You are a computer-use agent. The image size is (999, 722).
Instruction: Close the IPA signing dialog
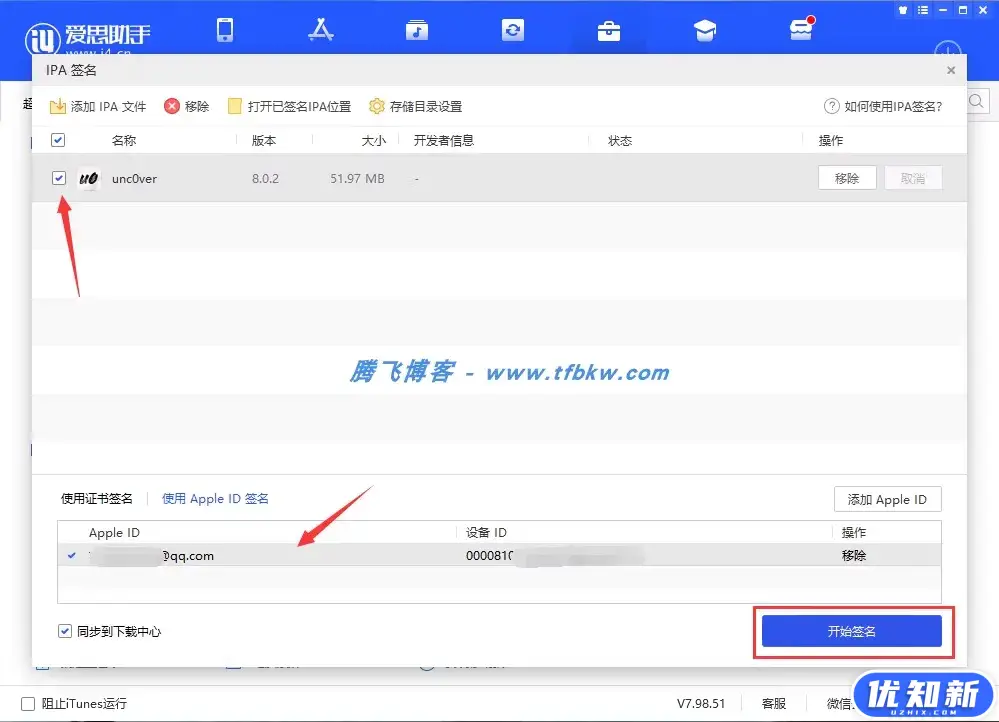click(951, 70)
